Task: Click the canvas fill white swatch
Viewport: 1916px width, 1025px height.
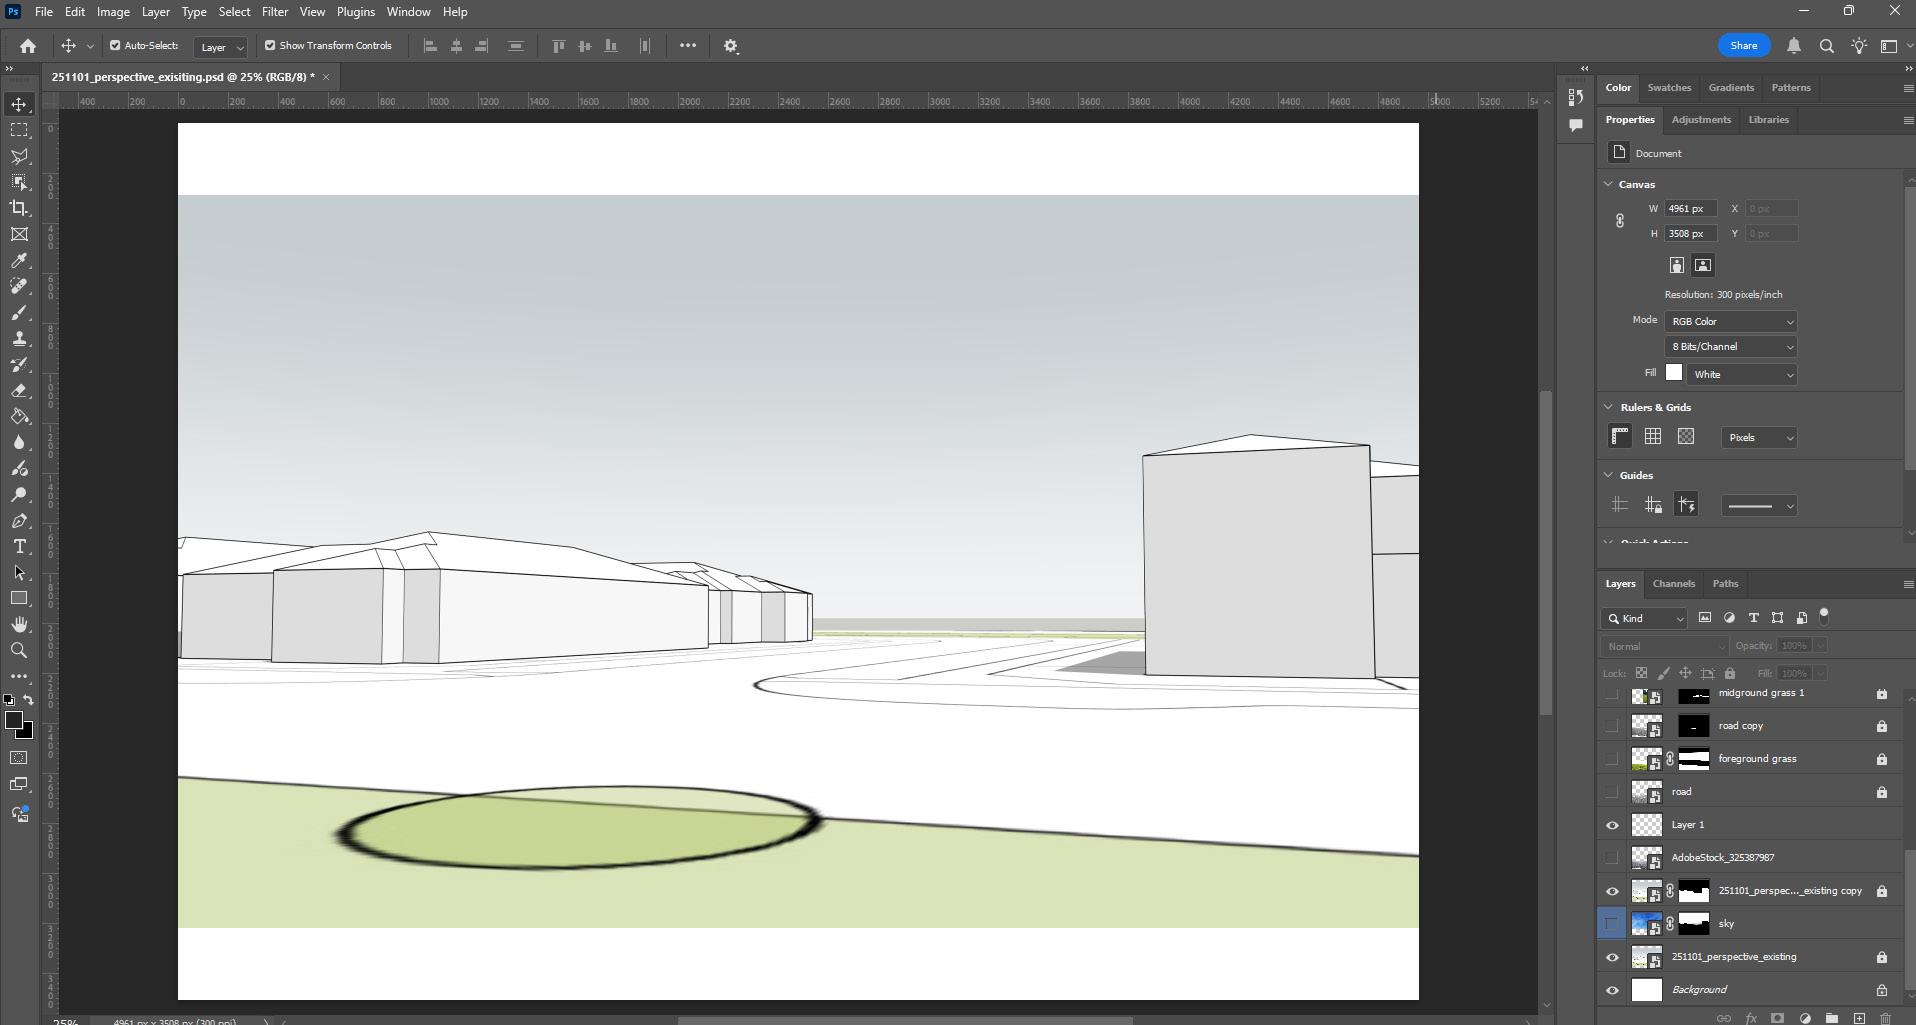Action: click(x=1674, y=373)
